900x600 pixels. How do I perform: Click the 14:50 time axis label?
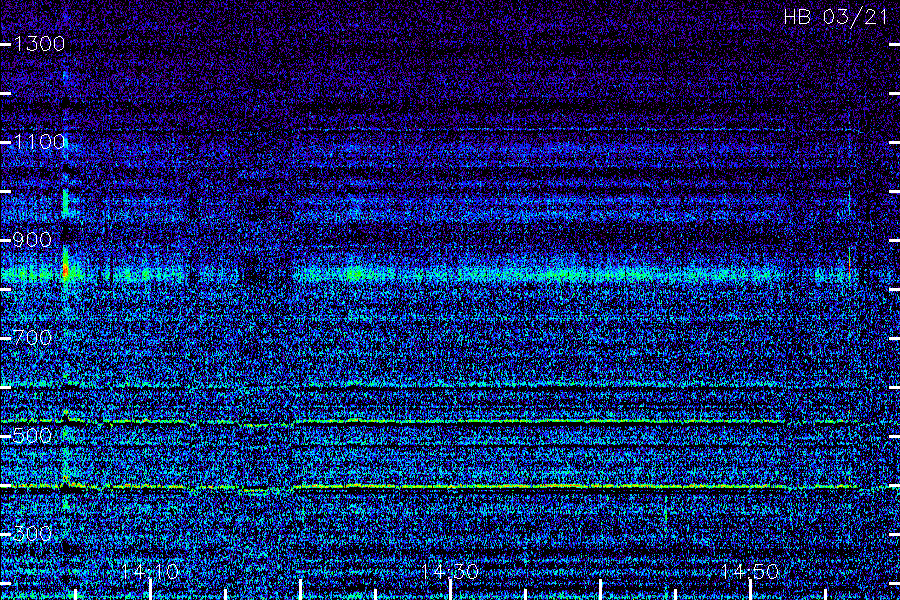[750, 572]
